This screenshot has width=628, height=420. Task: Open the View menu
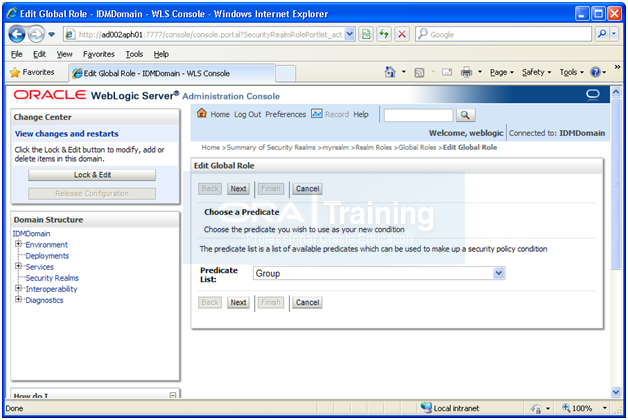coord(64,54)
